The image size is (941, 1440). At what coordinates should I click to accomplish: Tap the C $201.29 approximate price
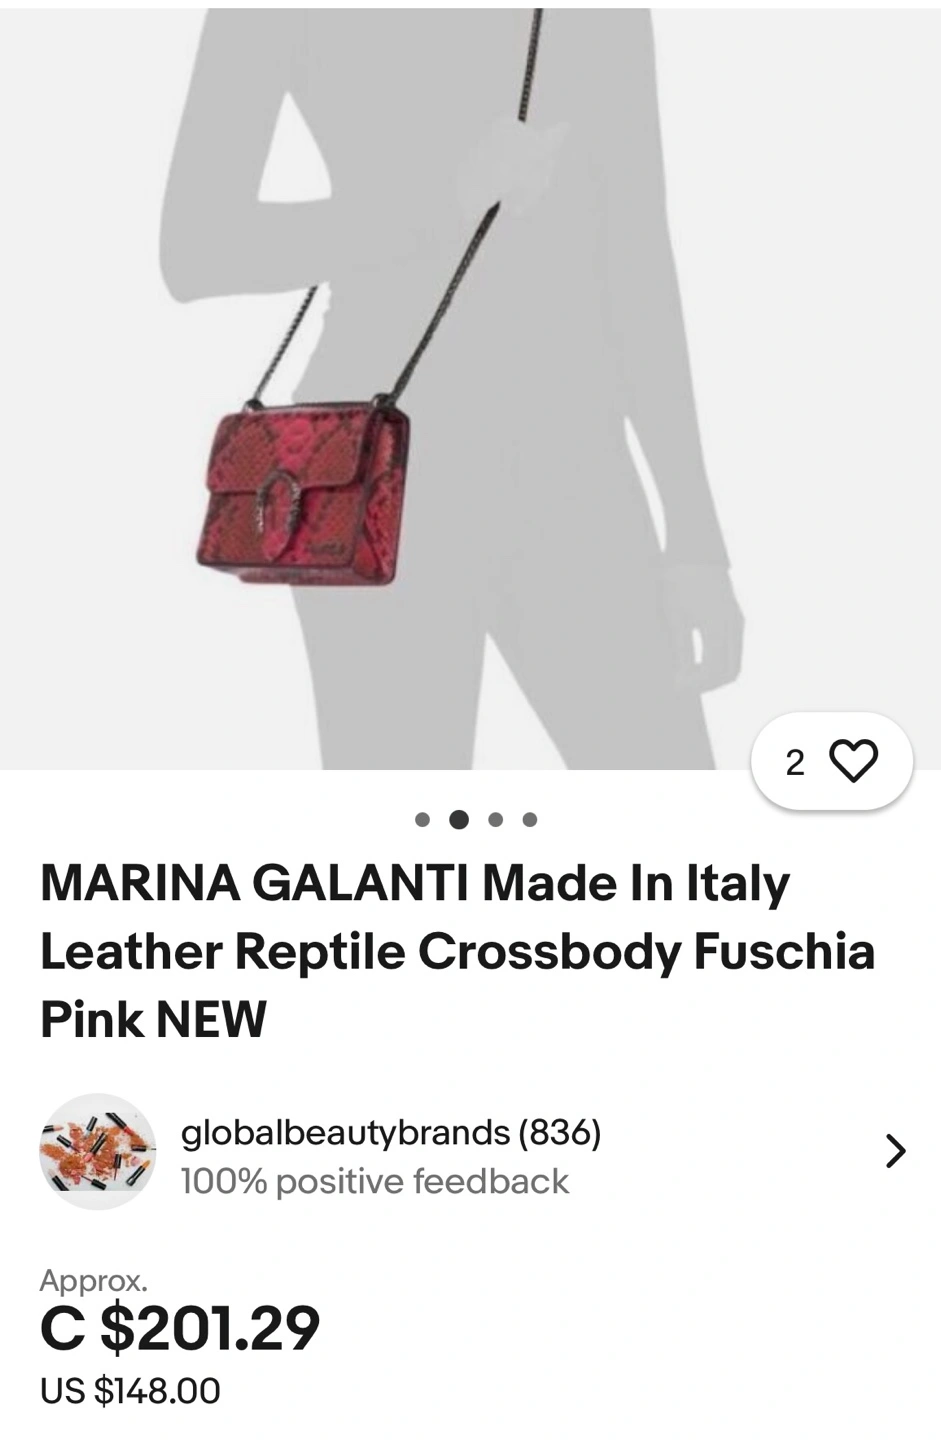[180, 1328]
